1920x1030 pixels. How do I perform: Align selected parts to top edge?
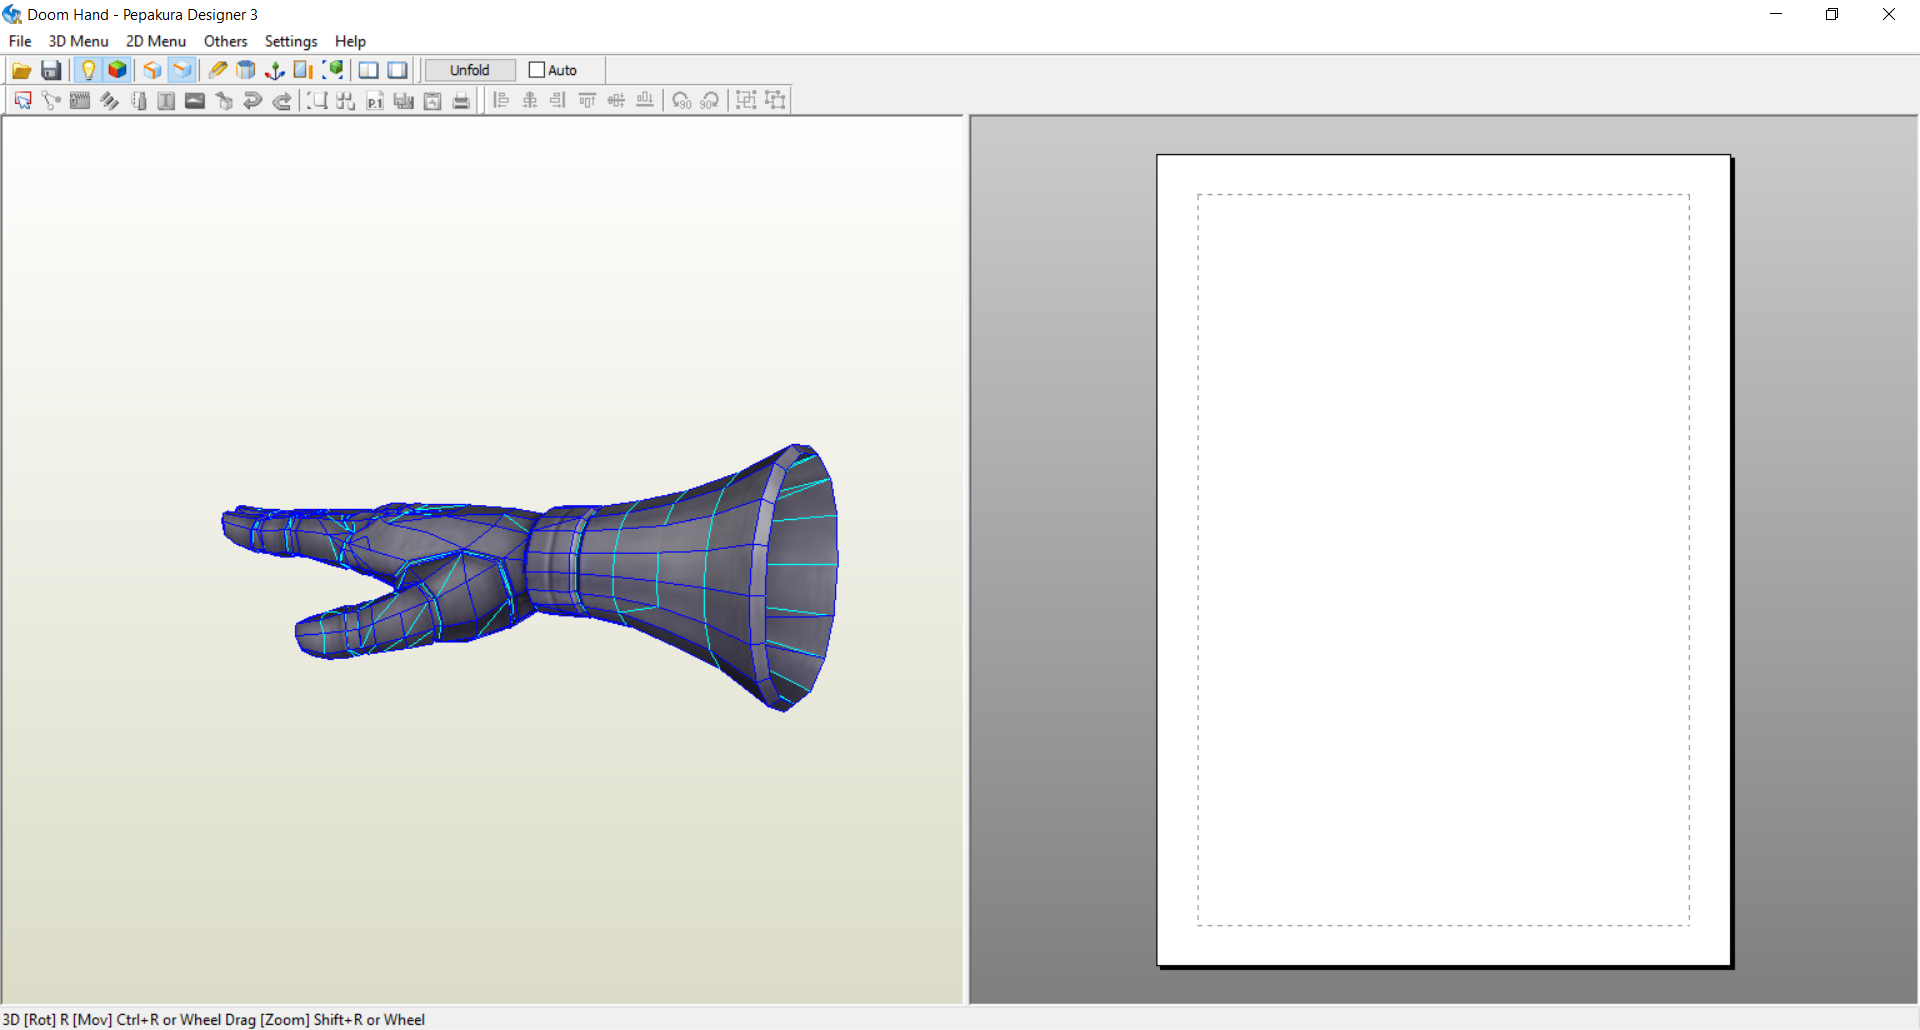[587, 100]
